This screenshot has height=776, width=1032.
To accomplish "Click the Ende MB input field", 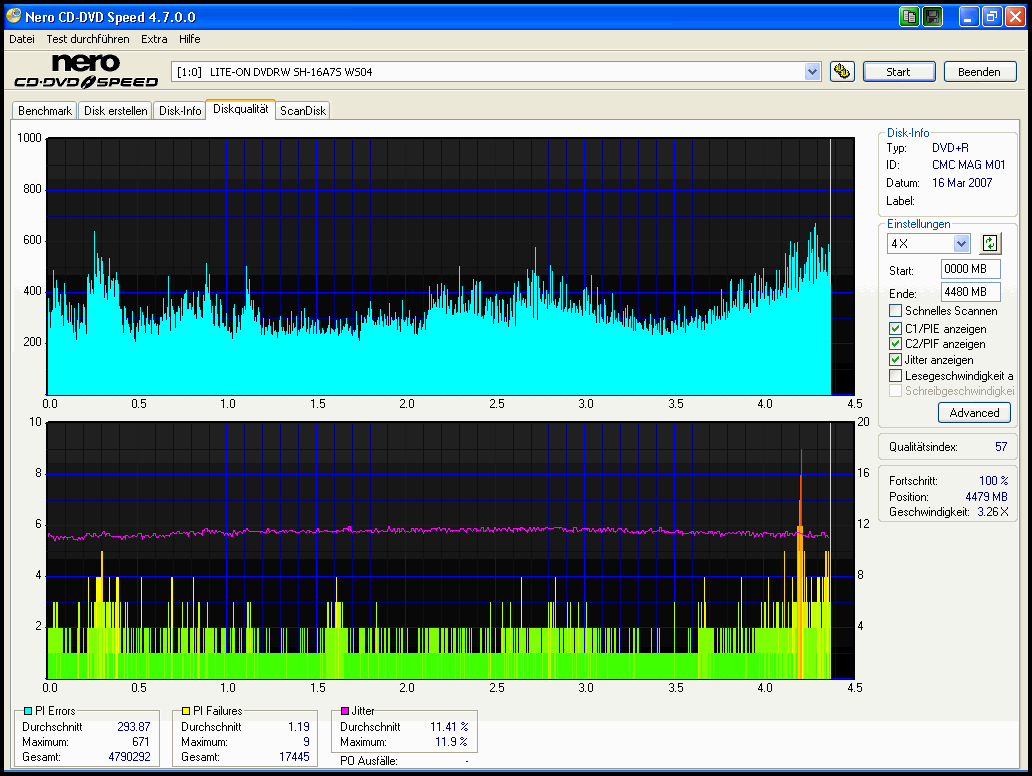I will [x=969, y=292].
